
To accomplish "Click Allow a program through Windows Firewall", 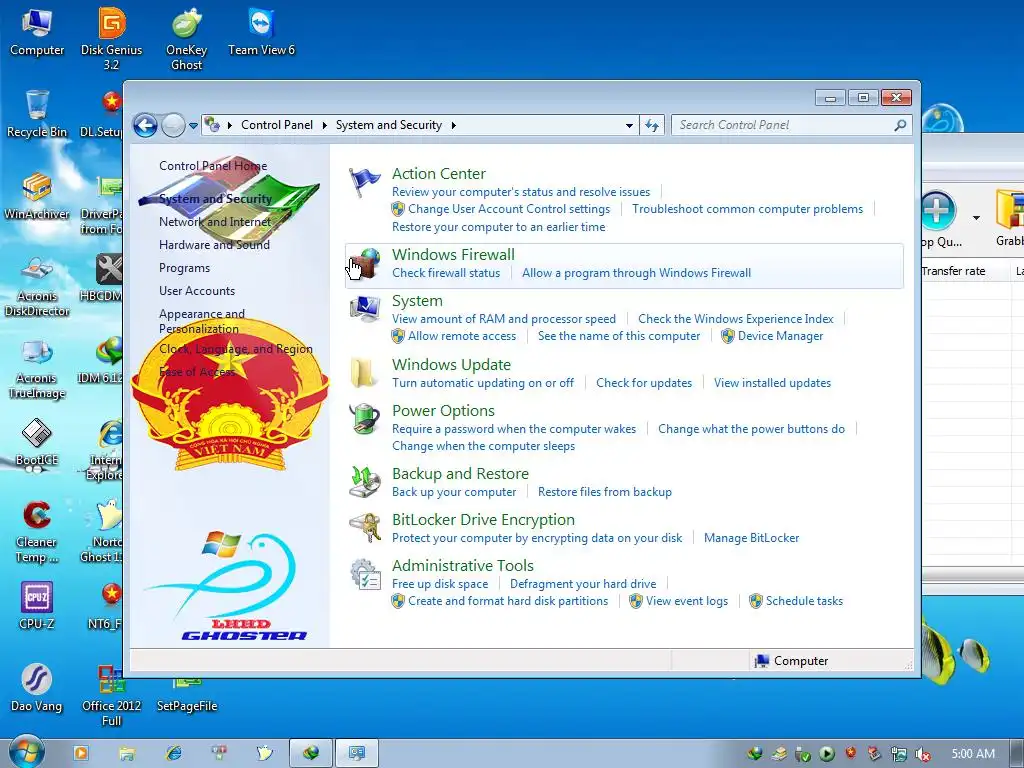I will click(x=636, y=273).
